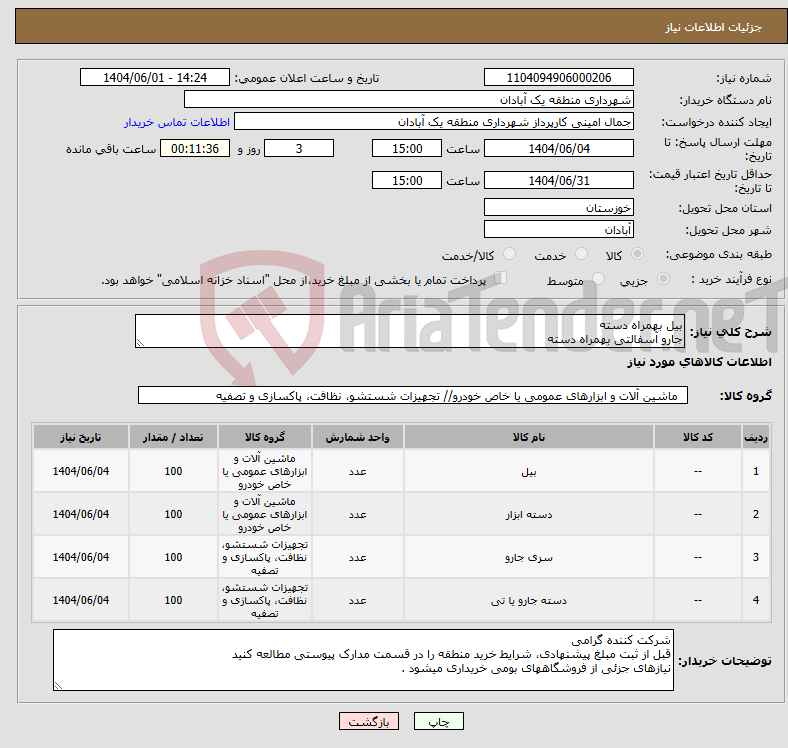Click the resize handle of the description textarea
788x748 pixels.
point(140,343)
